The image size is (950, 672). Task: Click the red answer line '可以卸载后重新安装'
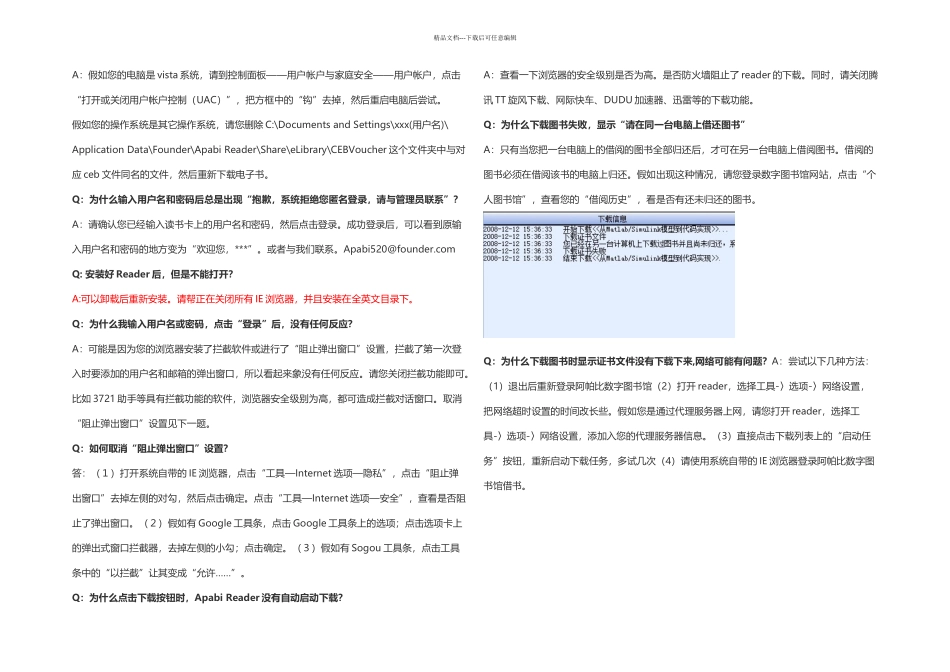tap(244, 299)
